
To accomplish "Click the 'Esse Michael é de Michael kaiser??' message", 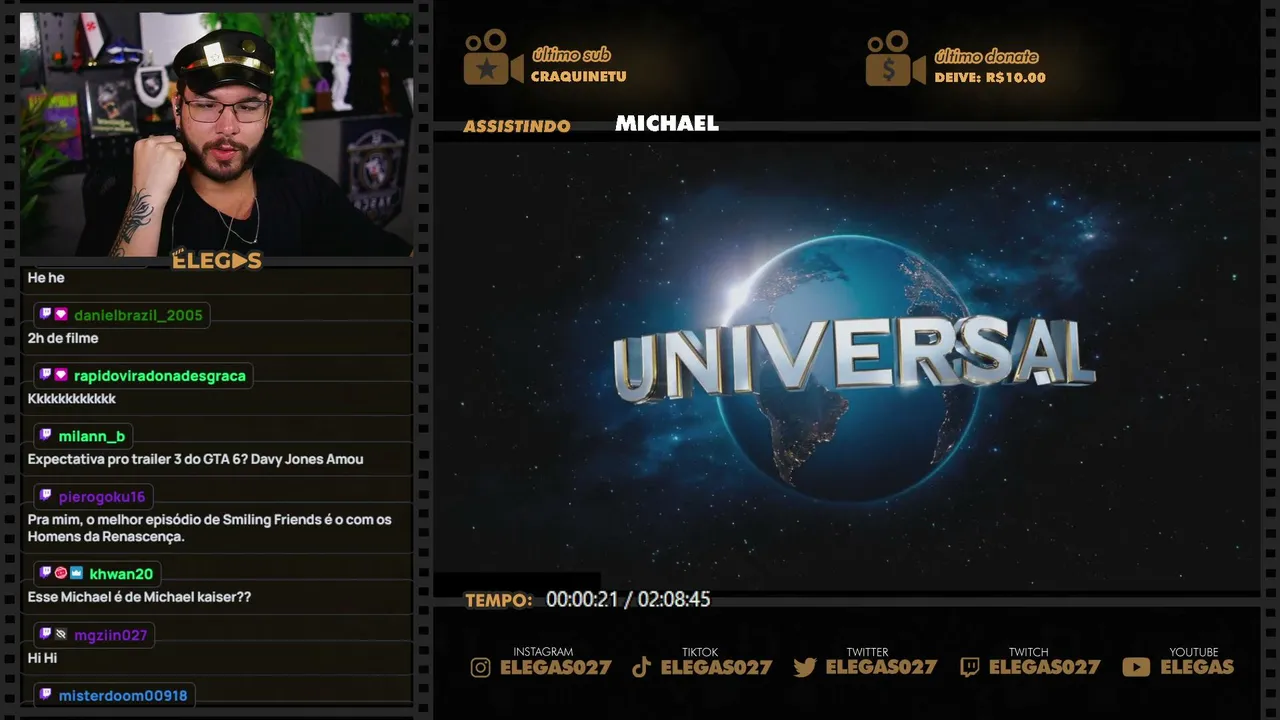I will pos(139,597).
